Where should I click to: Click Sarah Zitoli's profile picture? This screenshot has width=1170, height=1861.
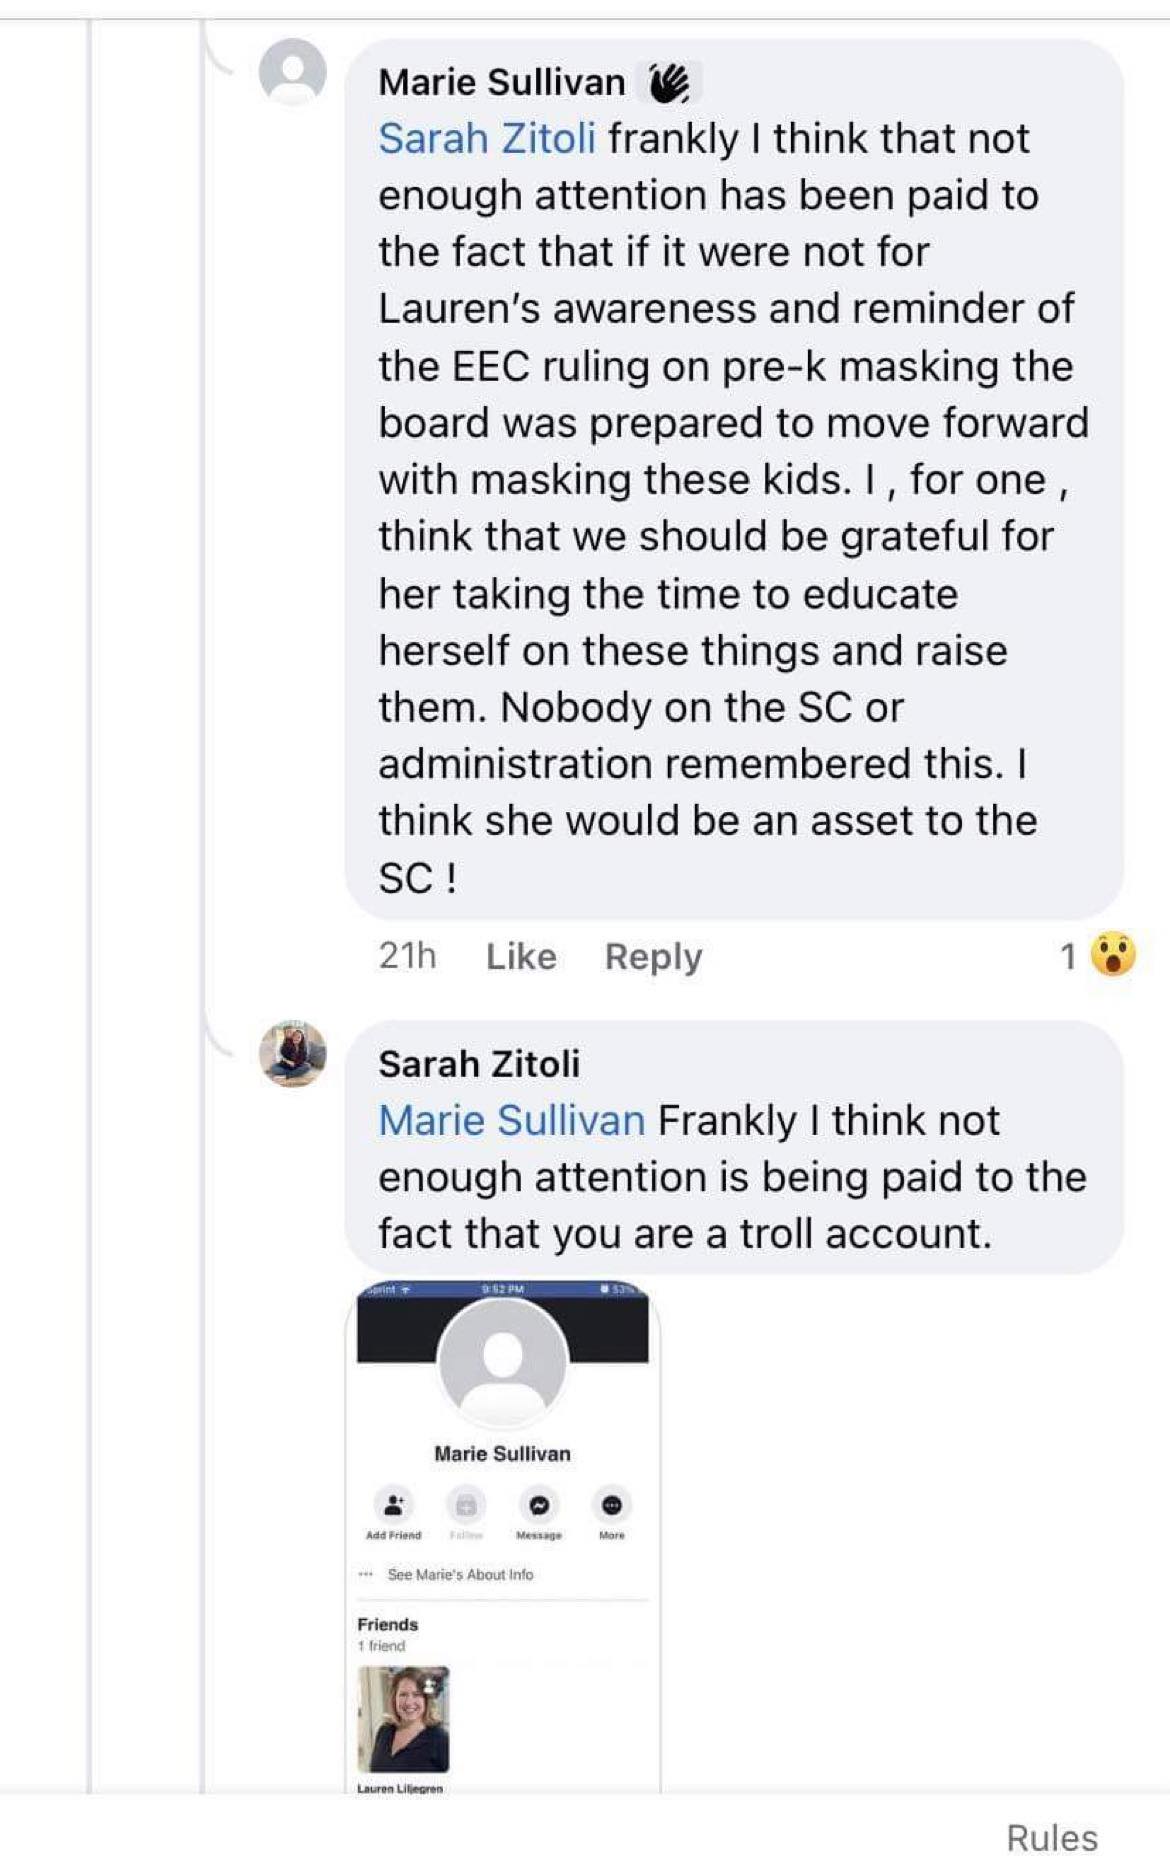[292, 1053]
